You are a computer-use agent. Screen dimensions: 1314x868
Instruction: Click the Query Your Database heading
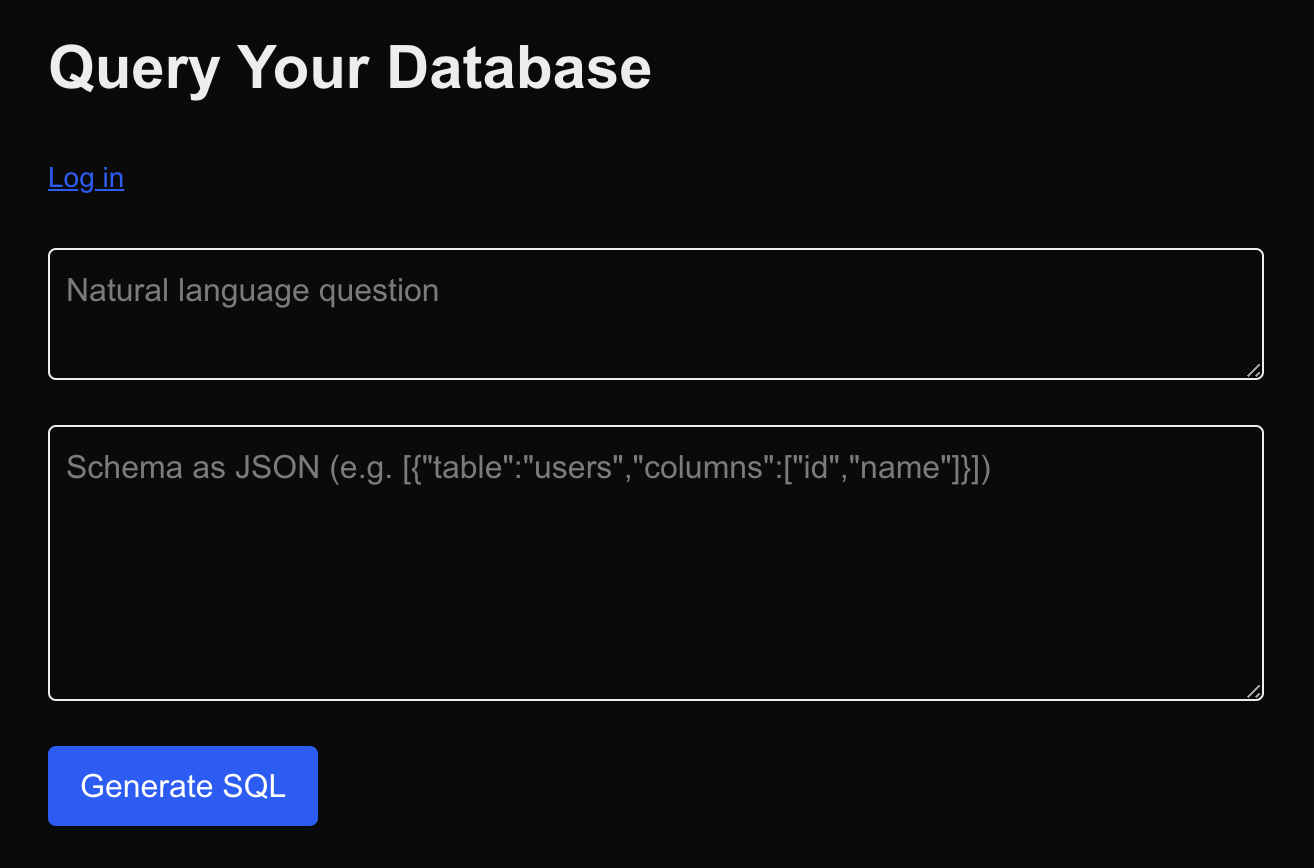click(350, 68)
